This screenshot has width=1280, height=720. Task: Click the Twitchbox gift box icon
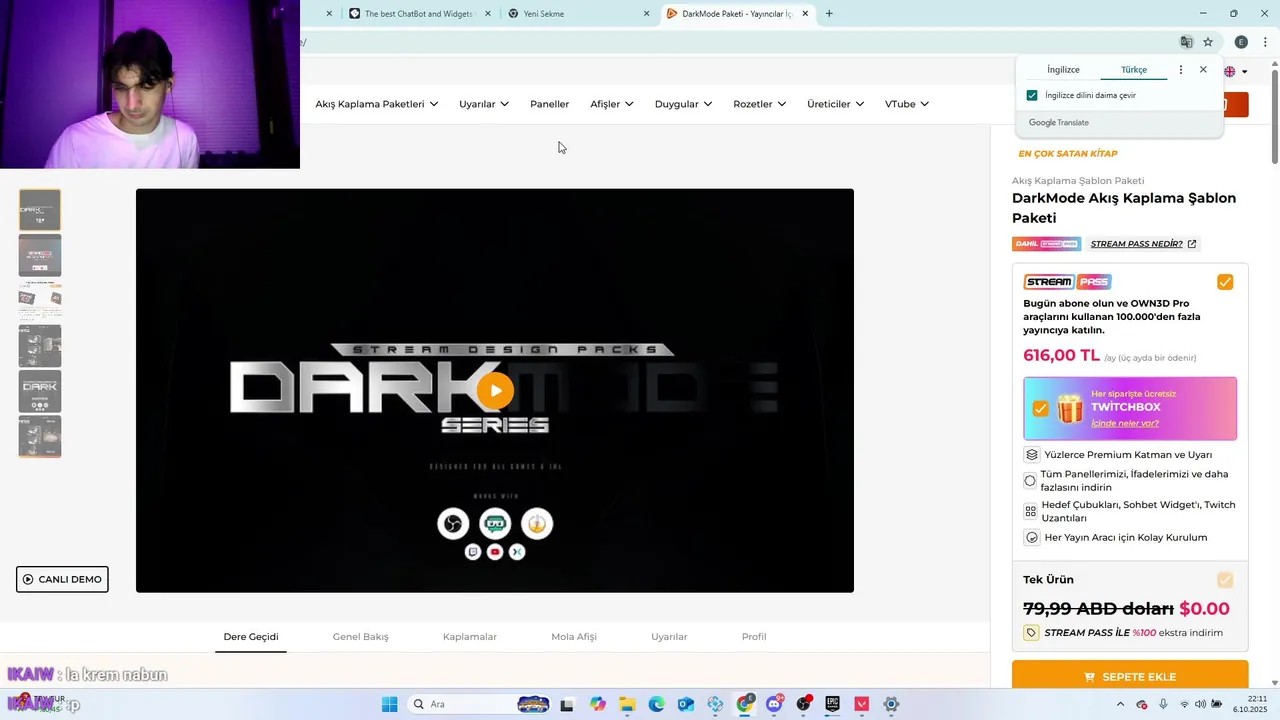click(x=1070, y=408)
